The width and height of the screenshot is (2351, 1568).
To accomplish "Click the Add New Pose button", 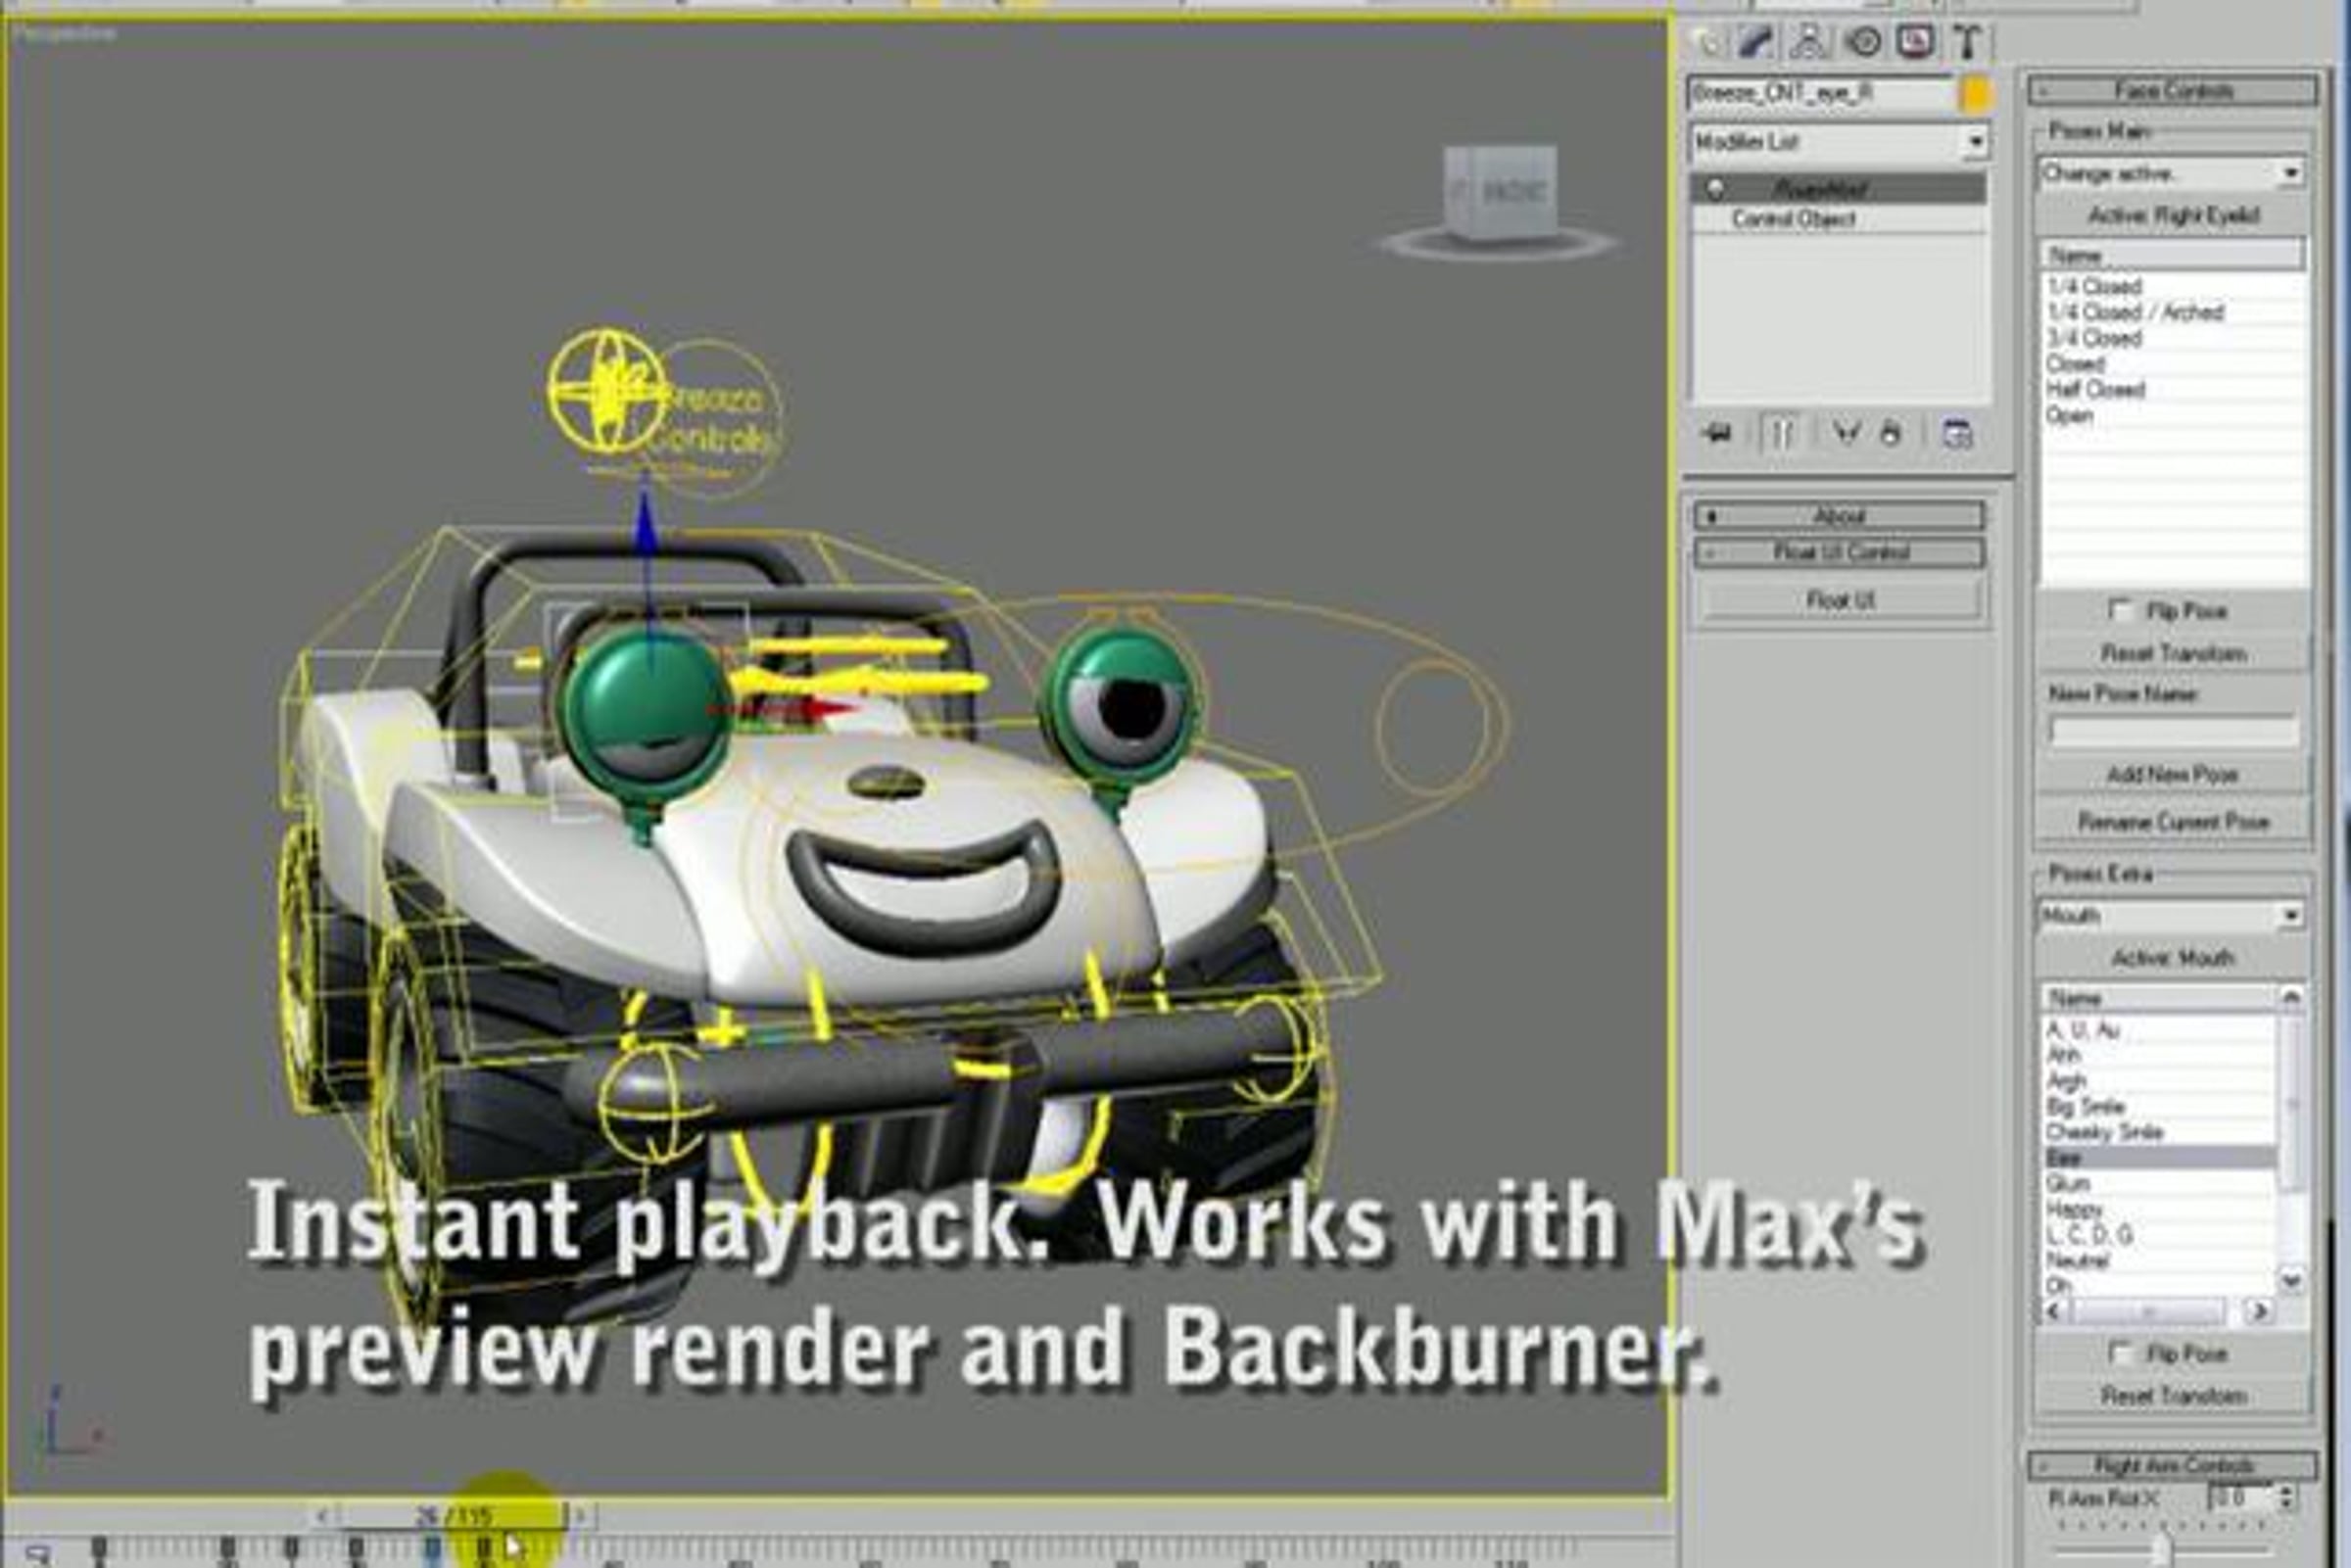I will 2172,775.
